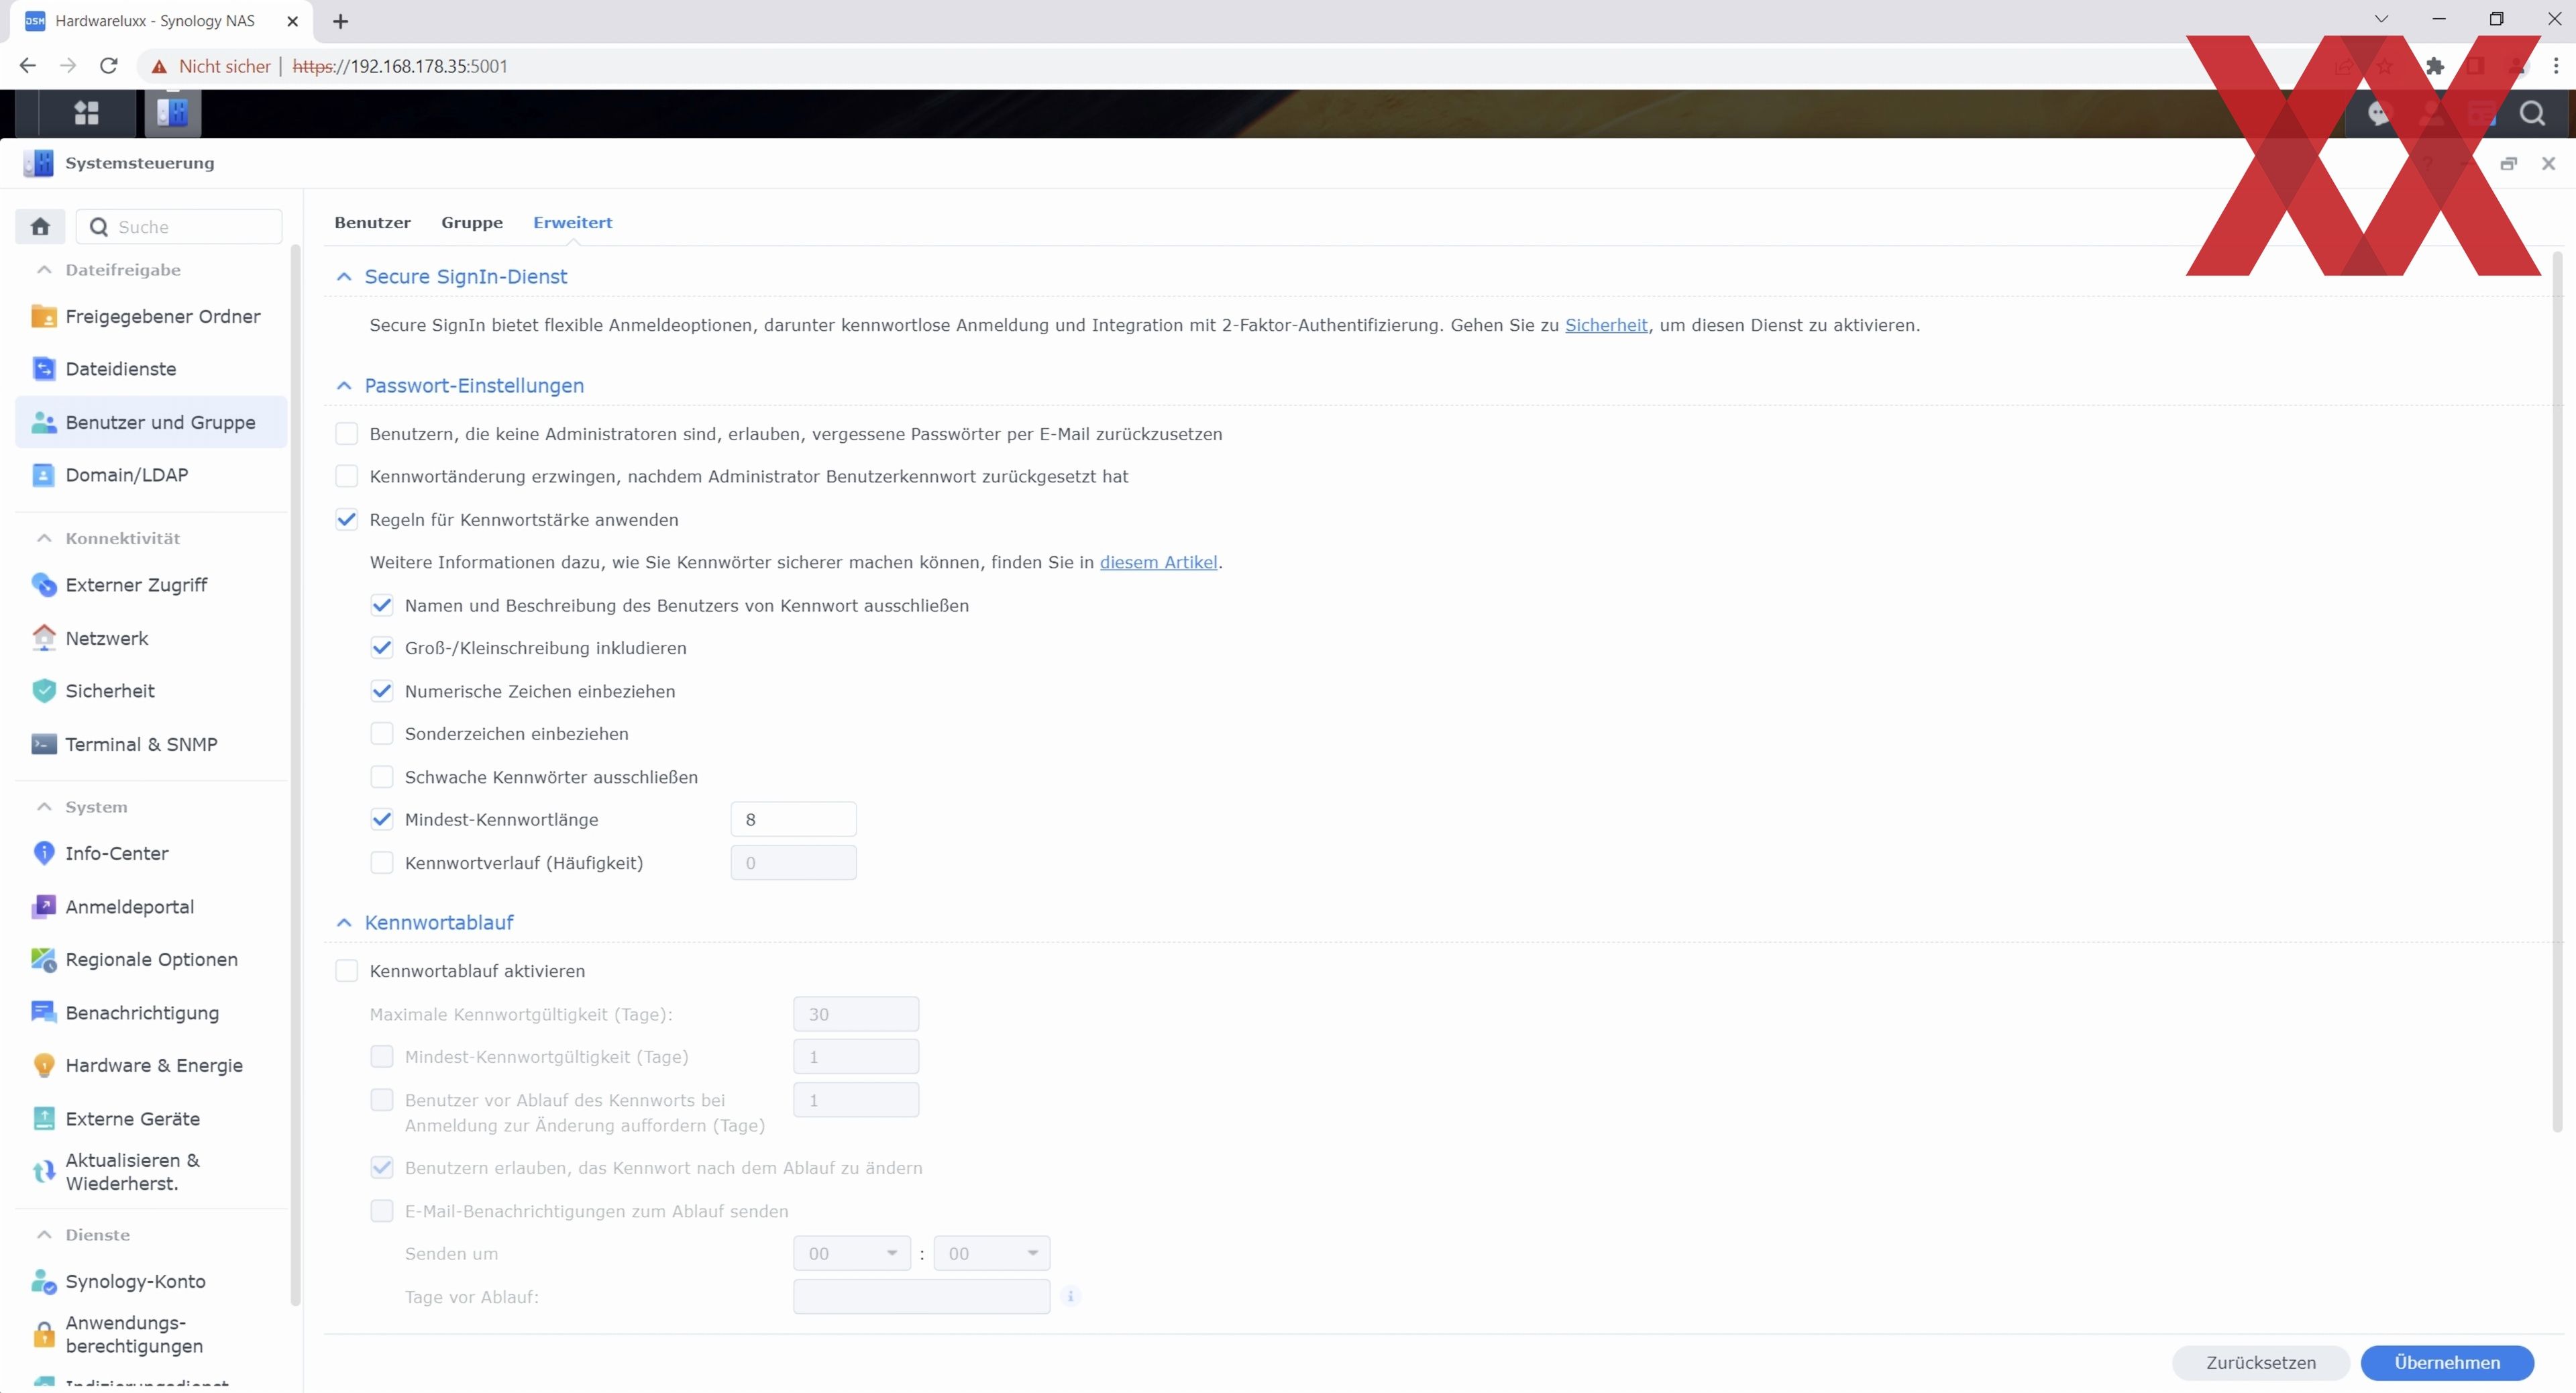Open Senden um hours dropdown

click(852, 1254)
